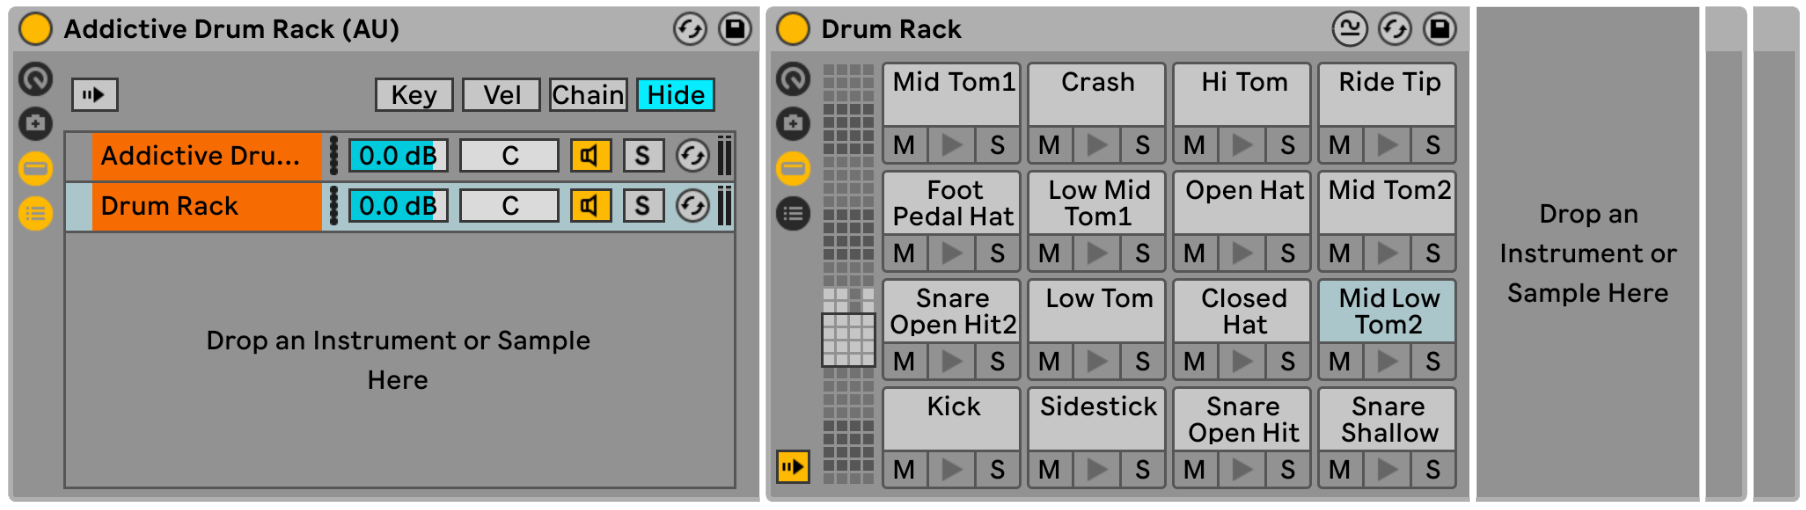Solo the Sidestick pad
This screenshot has width=1806, height=510.
point(1143,469)
